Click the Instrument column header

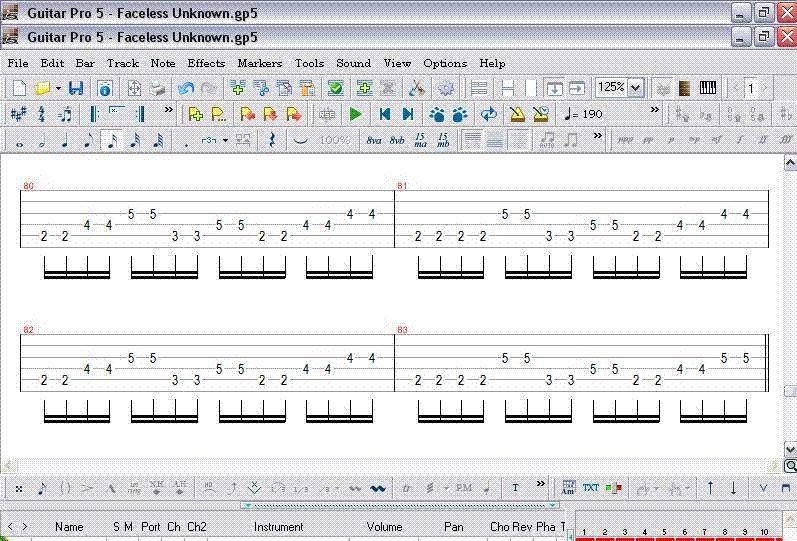click(278, 526)
